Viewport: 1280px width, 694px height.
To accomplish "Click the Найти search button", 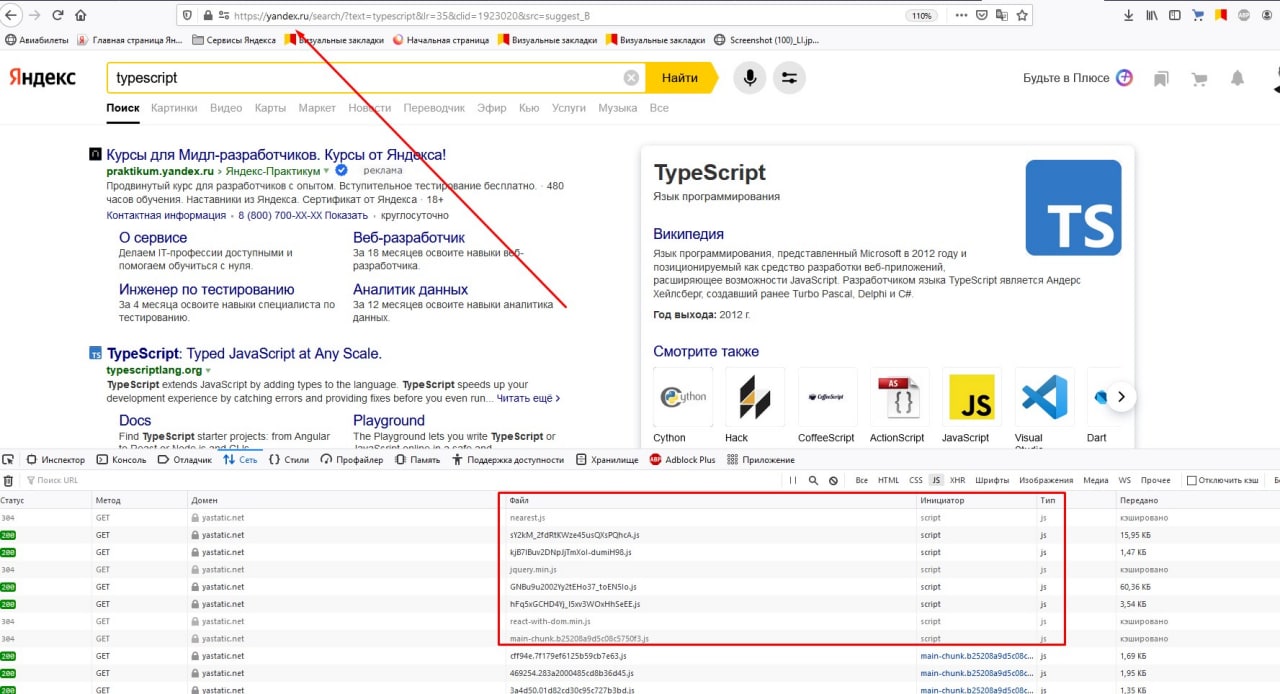I will point(680,78).
